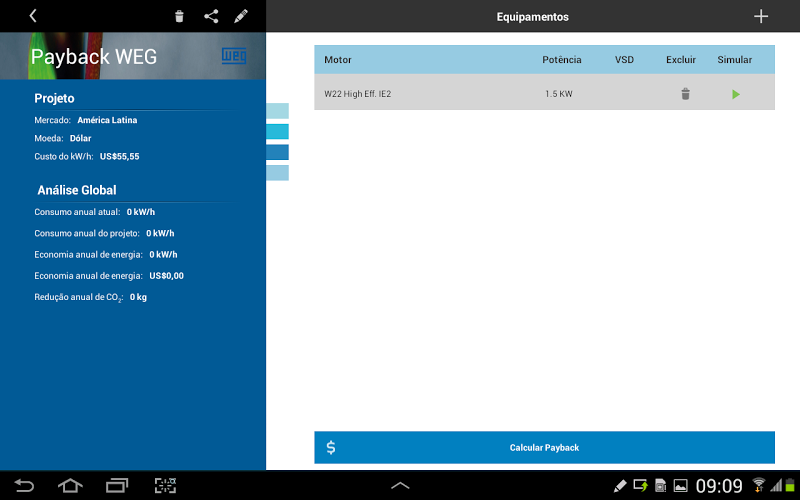The width and height of the screenshot is (800, 500).
Task: Select the W22 High Eff. IE2 motor name
Action: [358, 94]
